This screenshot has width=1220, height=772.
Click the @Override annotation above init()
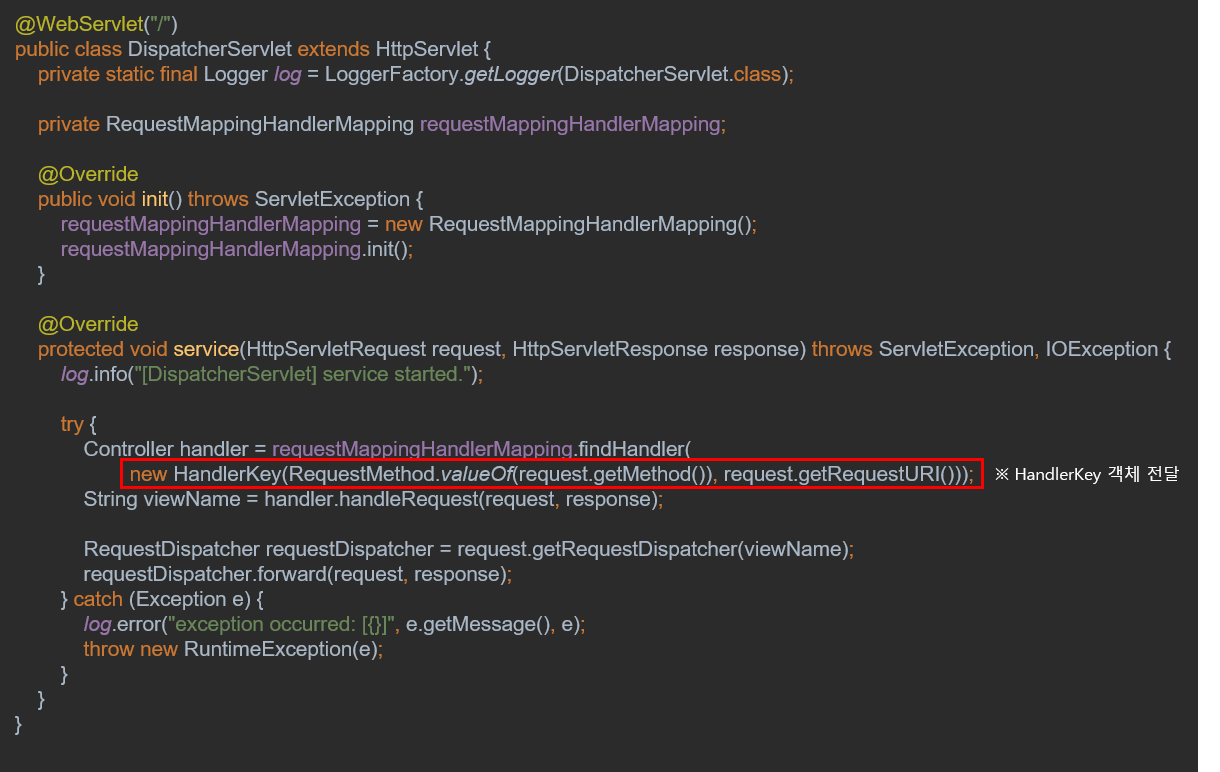coord(88,174)
